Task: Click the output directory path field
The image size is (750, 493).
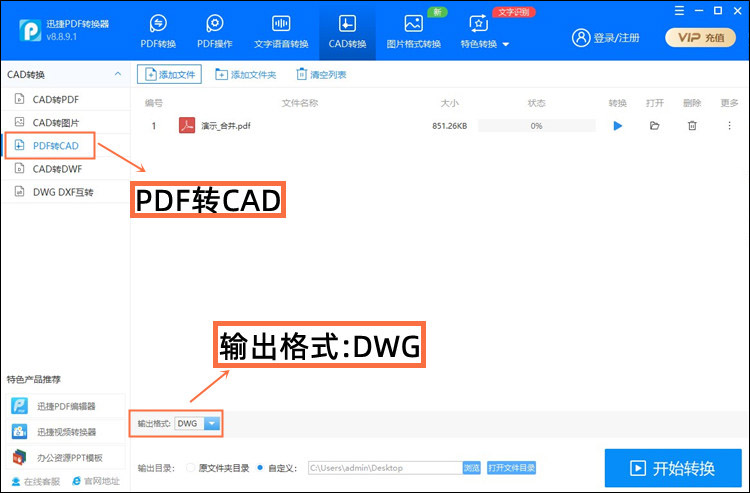Action: (x=386, y=468)
